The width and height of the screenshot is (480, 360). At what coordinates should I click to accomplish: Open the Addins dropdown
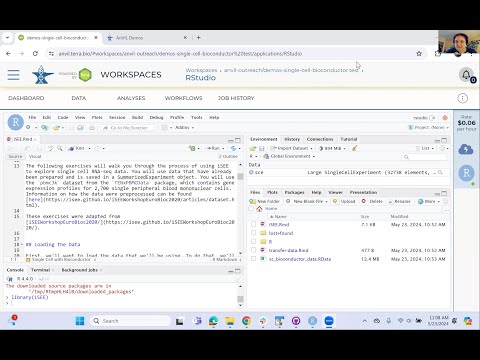(184, 127)
